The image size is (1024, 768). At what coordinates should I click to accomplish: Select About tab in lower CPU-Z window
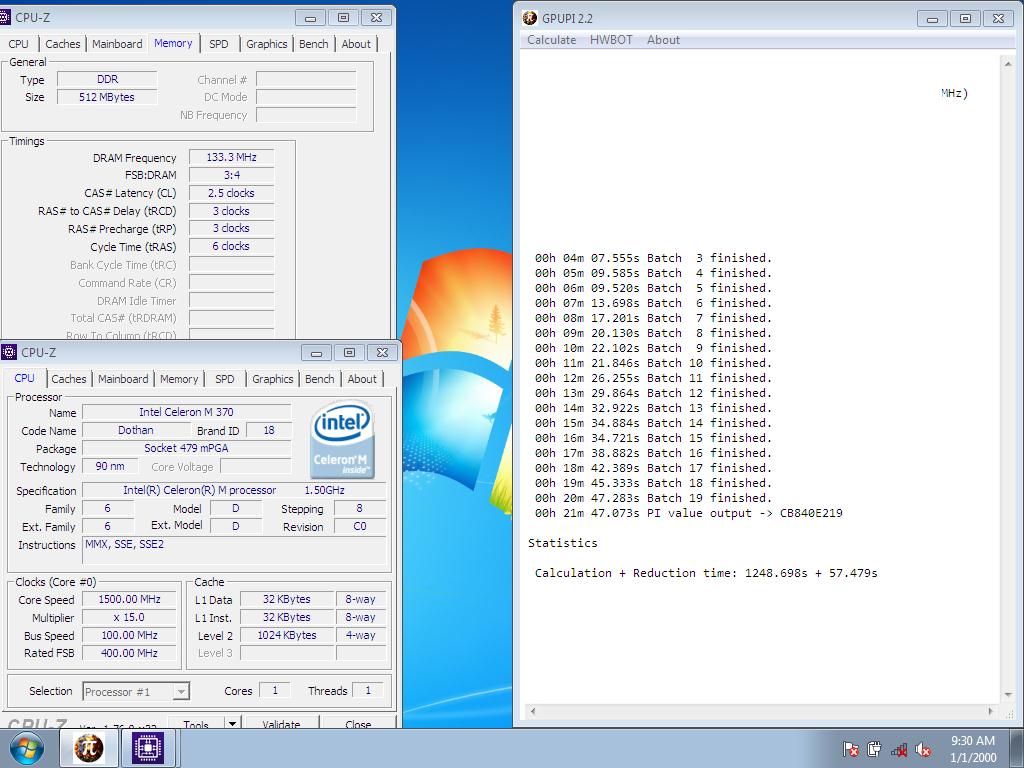[362, 379]
